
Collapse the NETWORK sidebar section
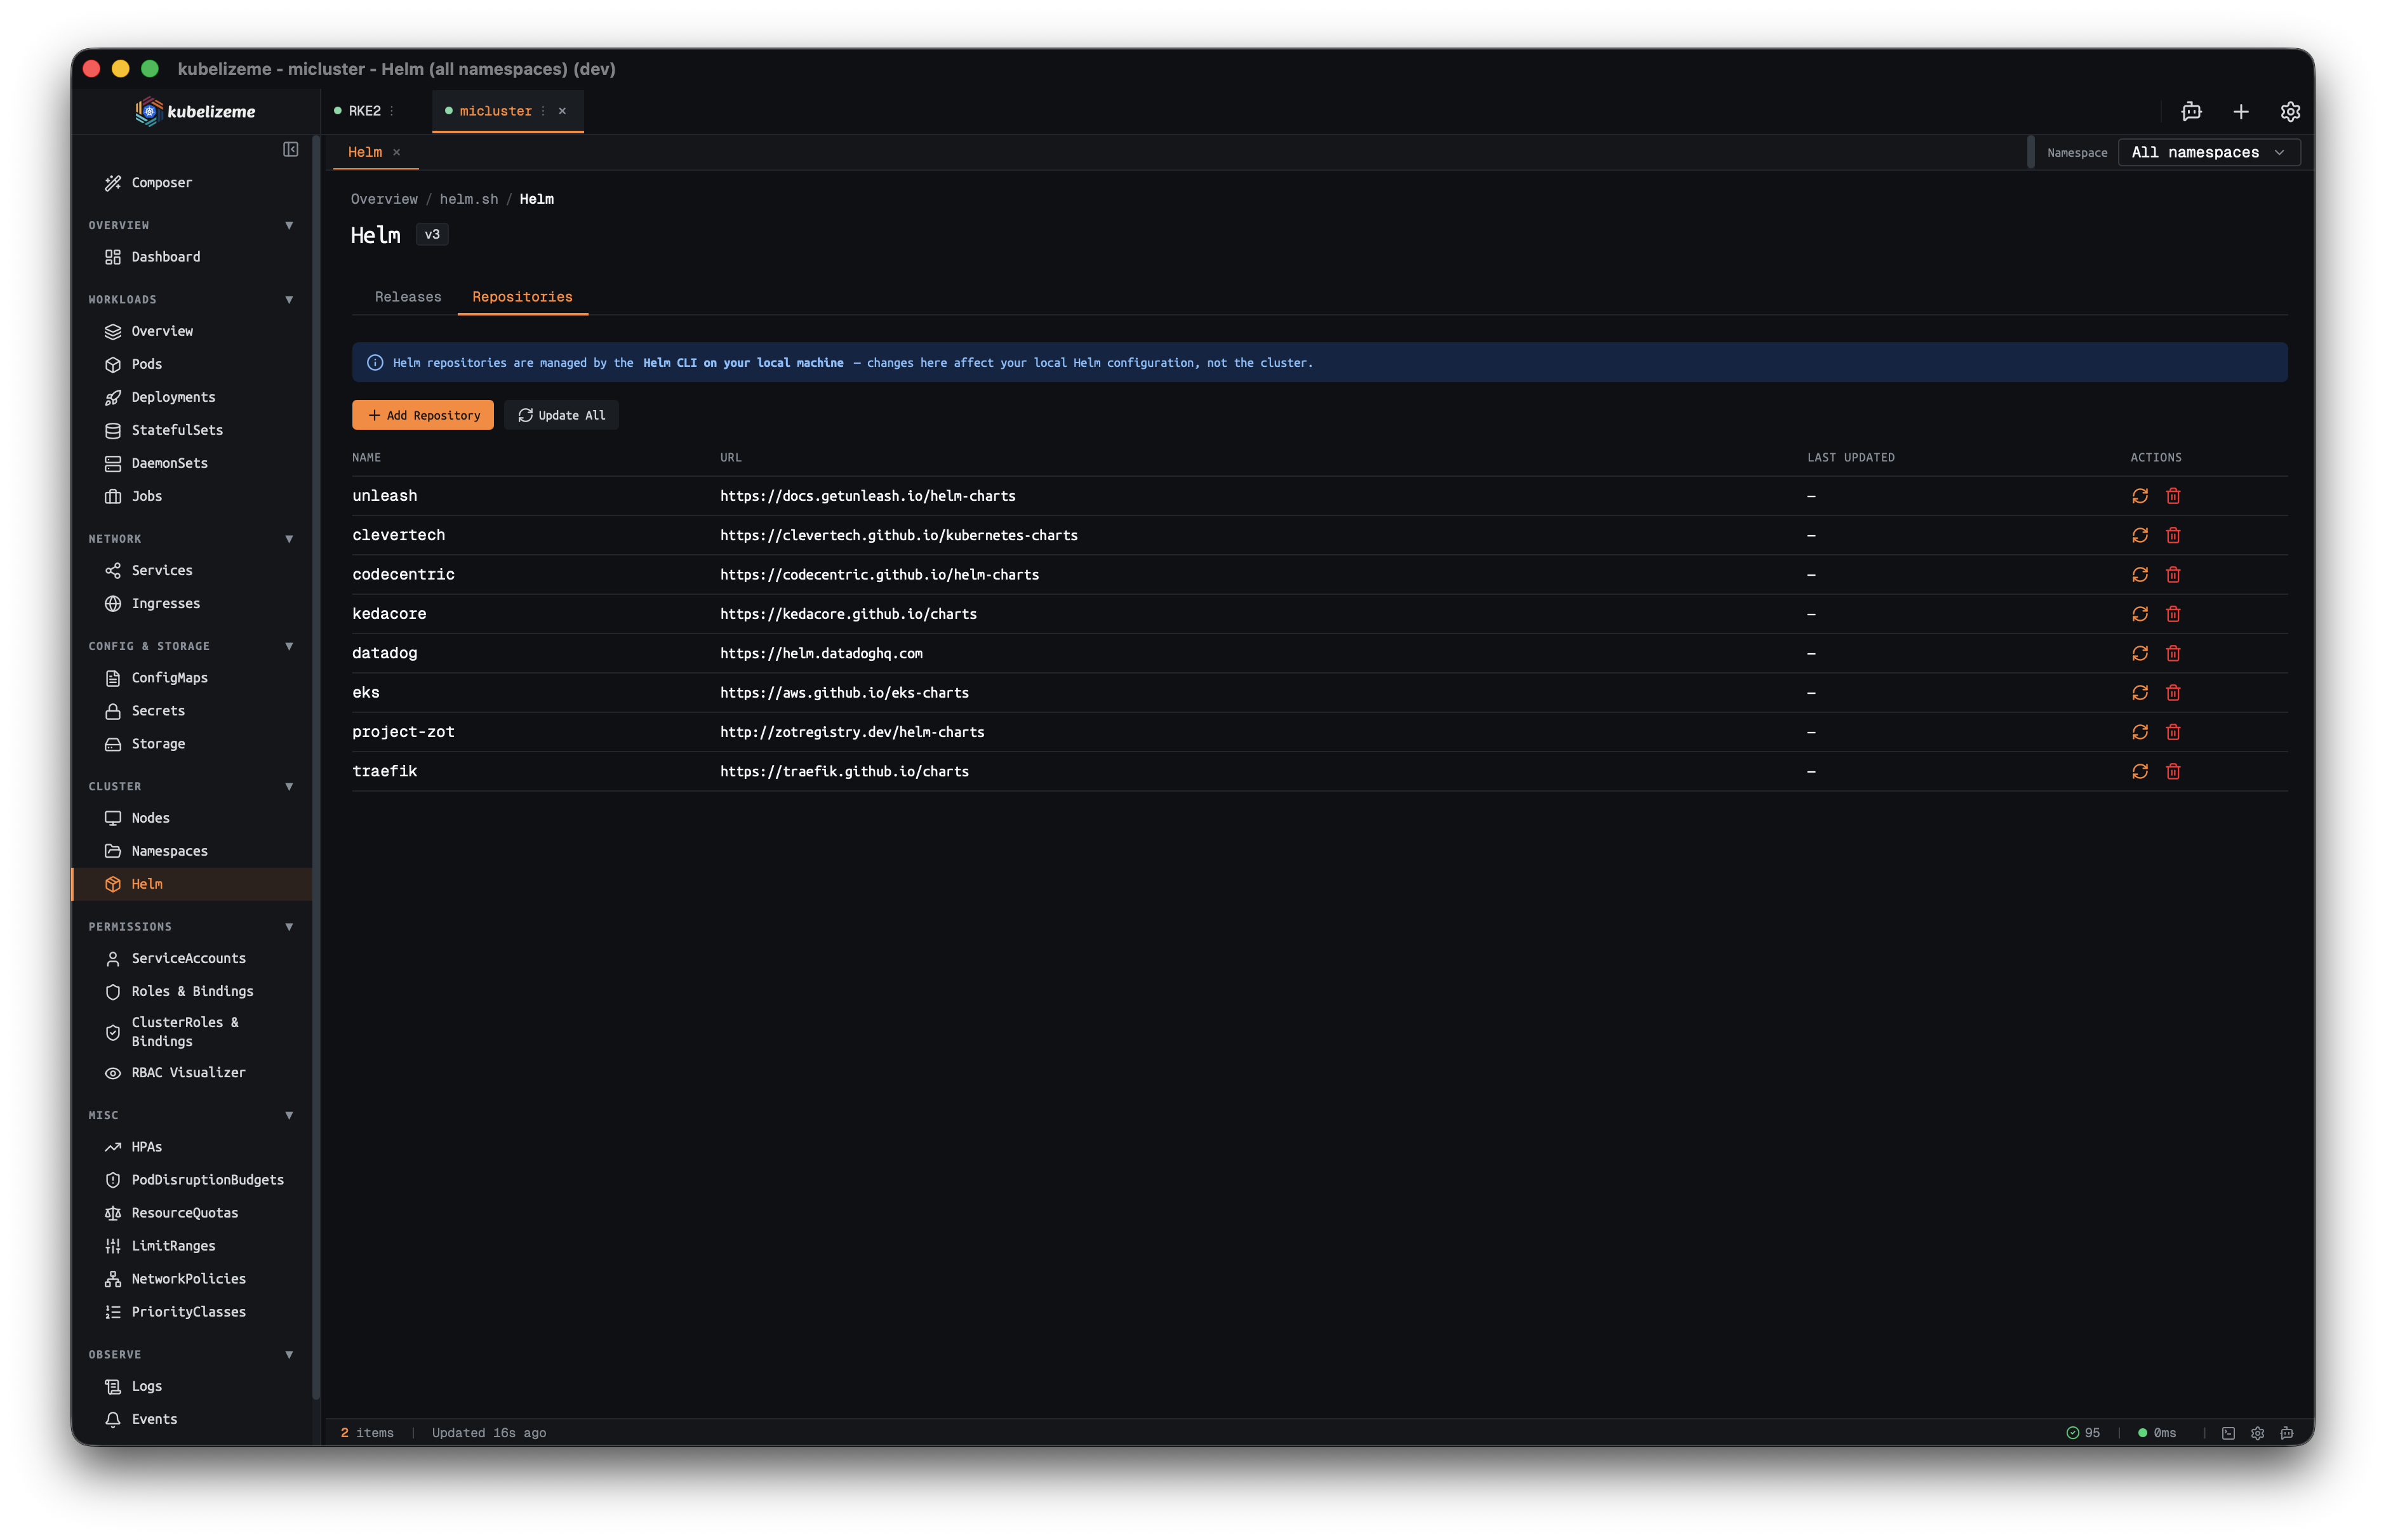point(289,539)
